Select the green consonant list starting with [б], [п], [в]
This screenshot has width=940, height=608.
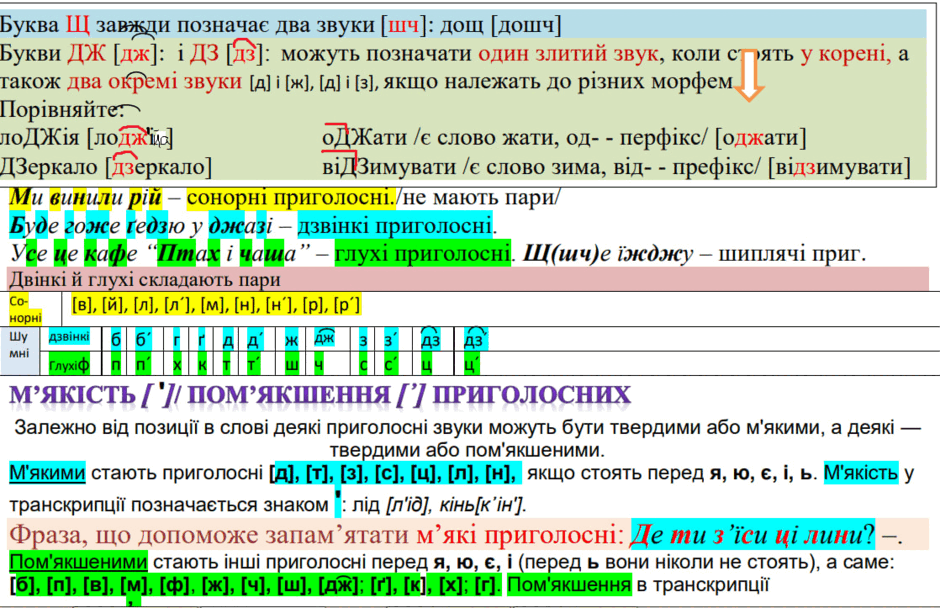[x=255, y=585]
